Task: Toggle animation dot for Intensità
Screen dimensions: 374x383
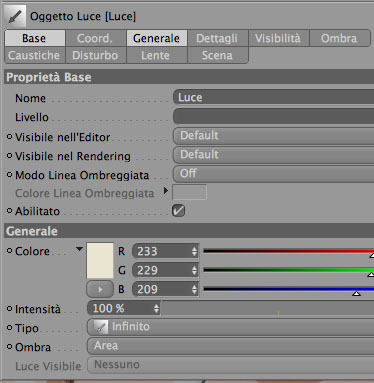Action: pyautogui.click(x=9, y=309)
